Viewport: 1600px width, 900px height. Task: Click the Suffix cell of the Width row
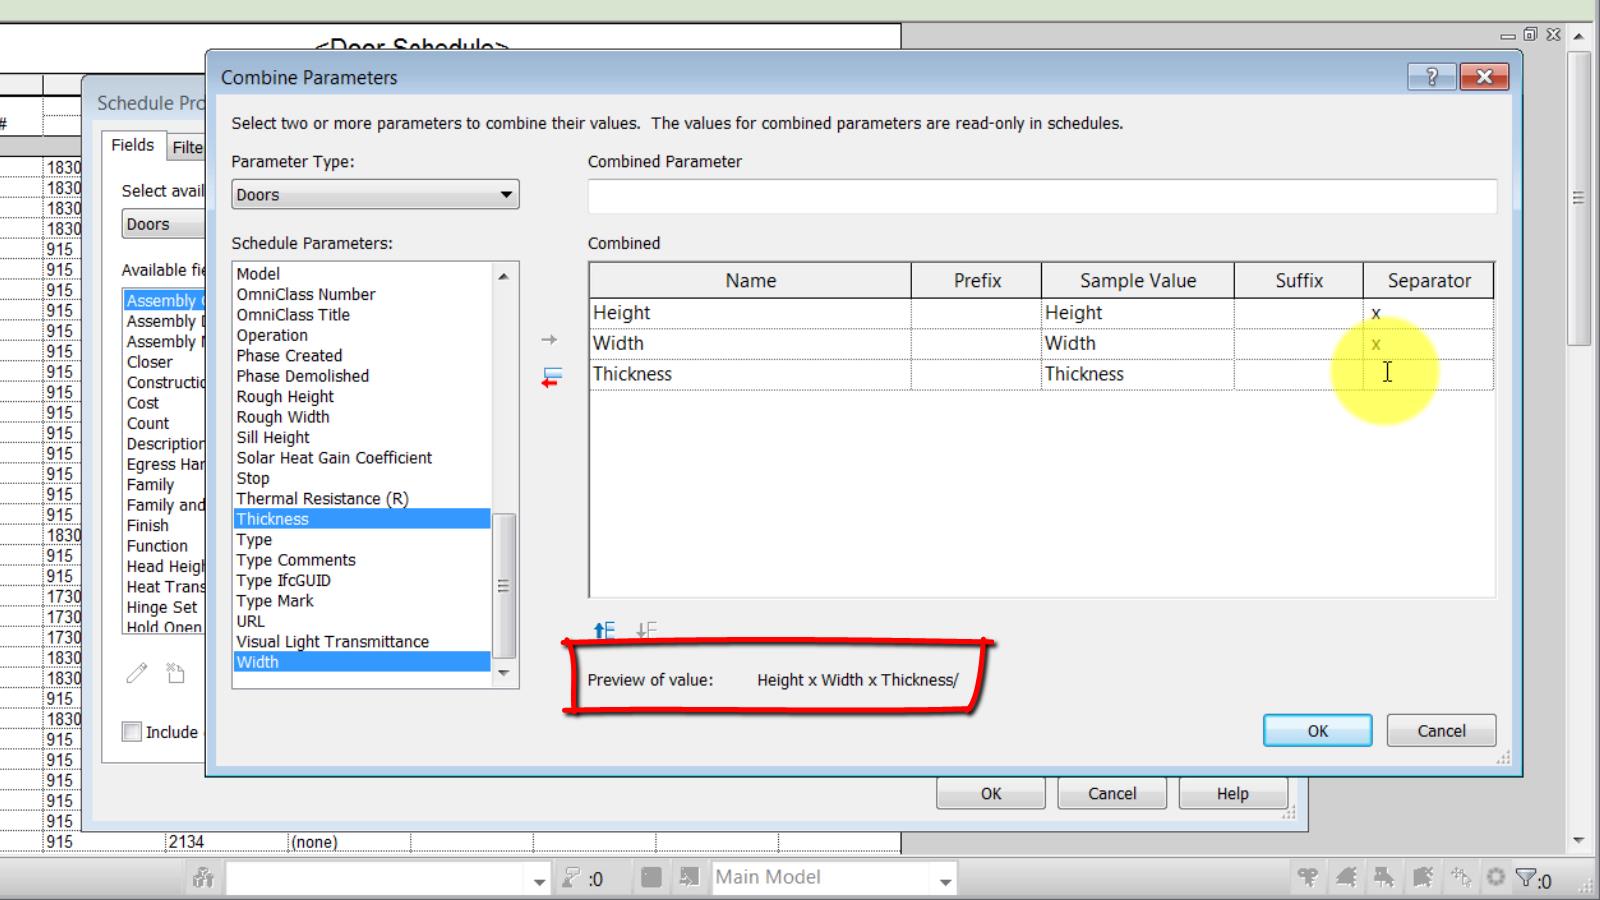click(x=1298, y=344)
